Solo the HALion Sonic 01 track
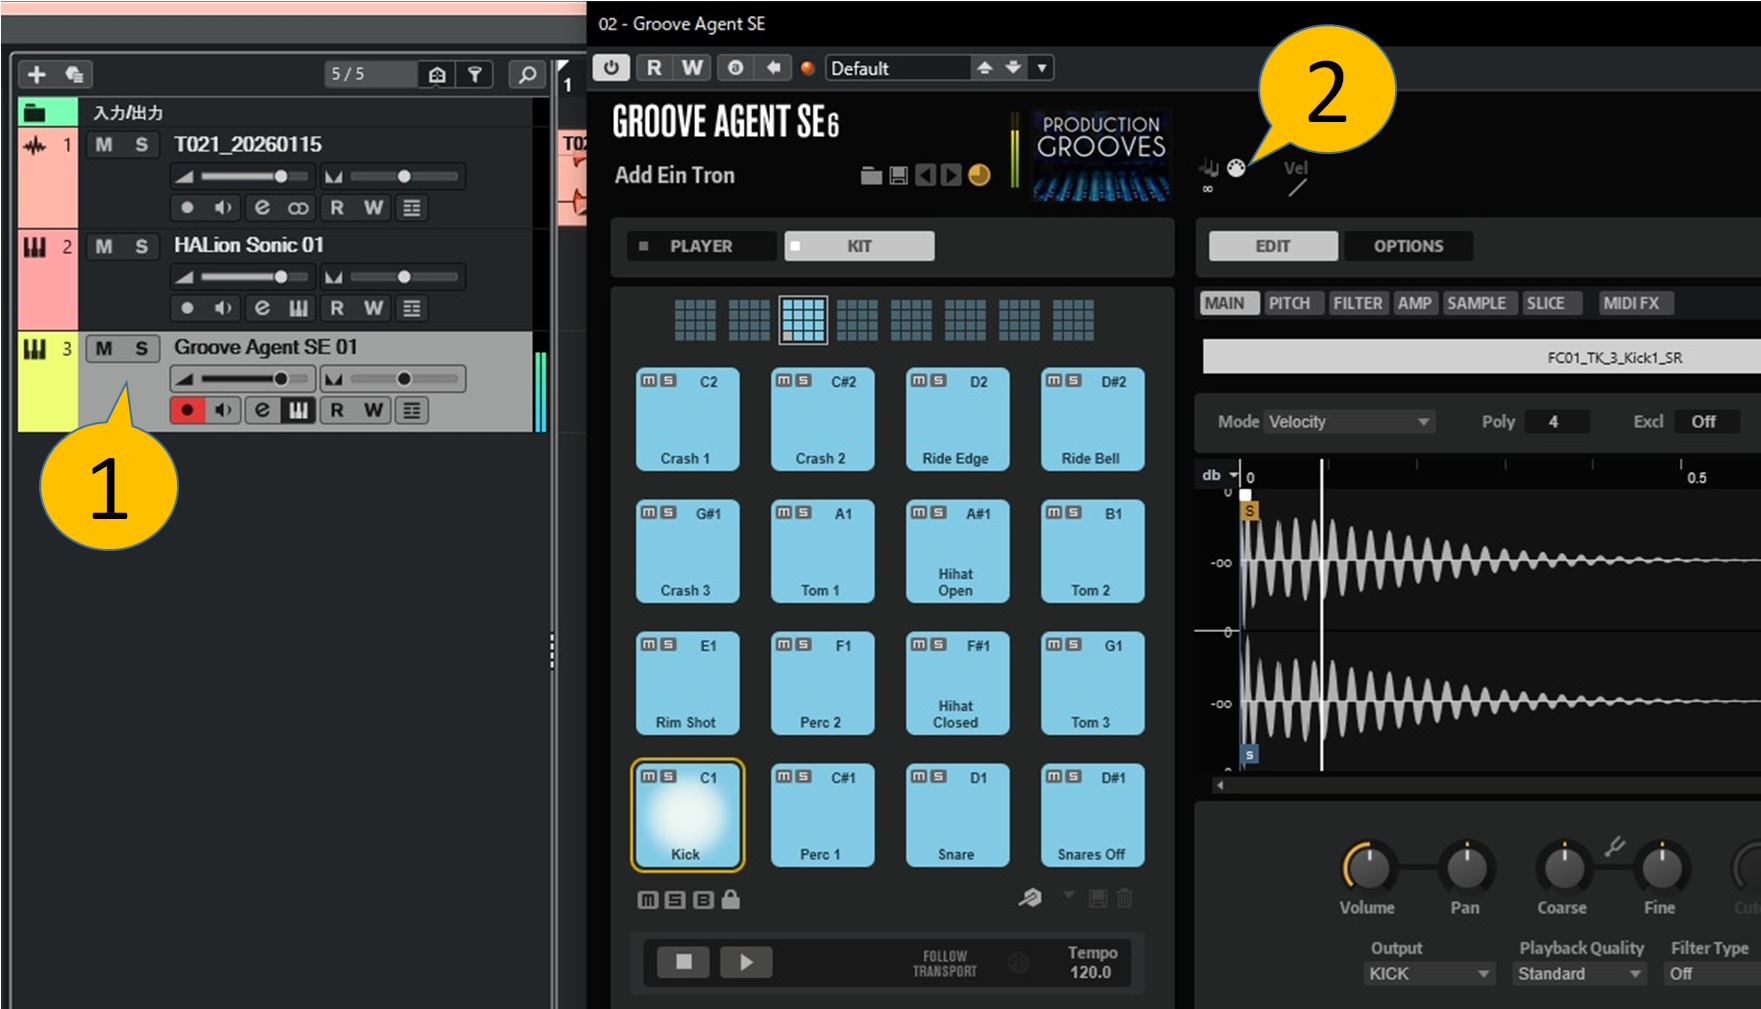 [141, 246]
